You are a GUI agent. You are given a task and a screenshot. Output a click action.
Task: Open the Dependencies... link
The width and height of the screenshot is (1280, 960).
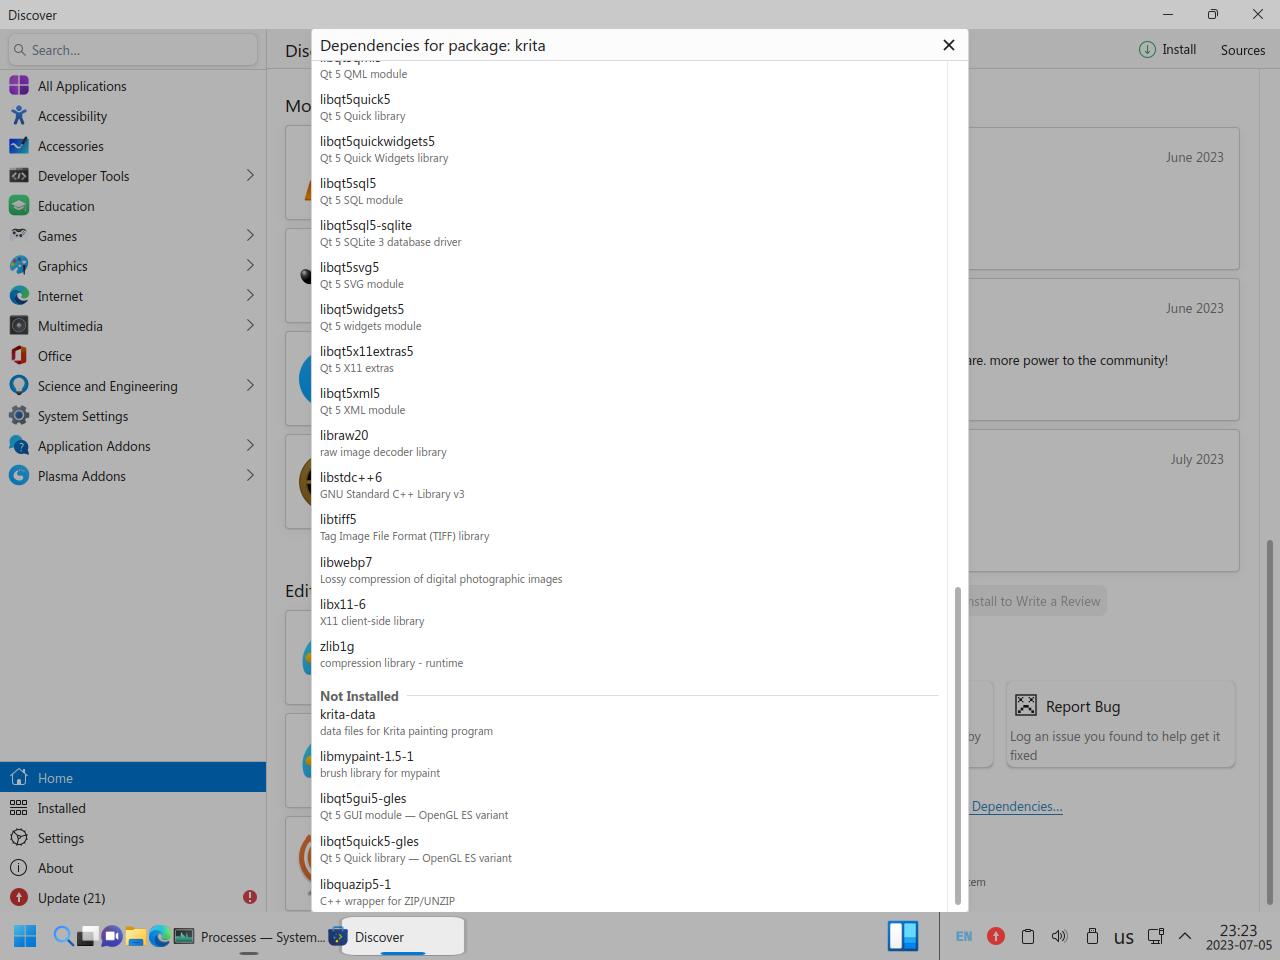1016,806
